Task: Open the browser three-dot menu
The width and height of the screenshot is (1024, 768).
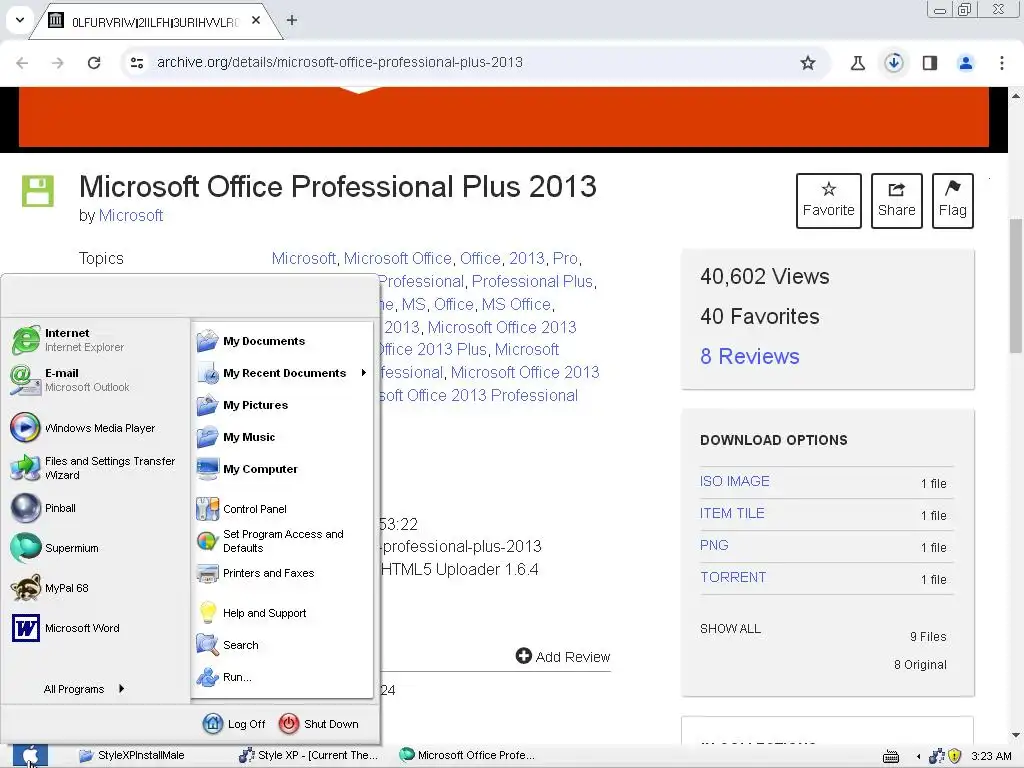Action: 1002,63
